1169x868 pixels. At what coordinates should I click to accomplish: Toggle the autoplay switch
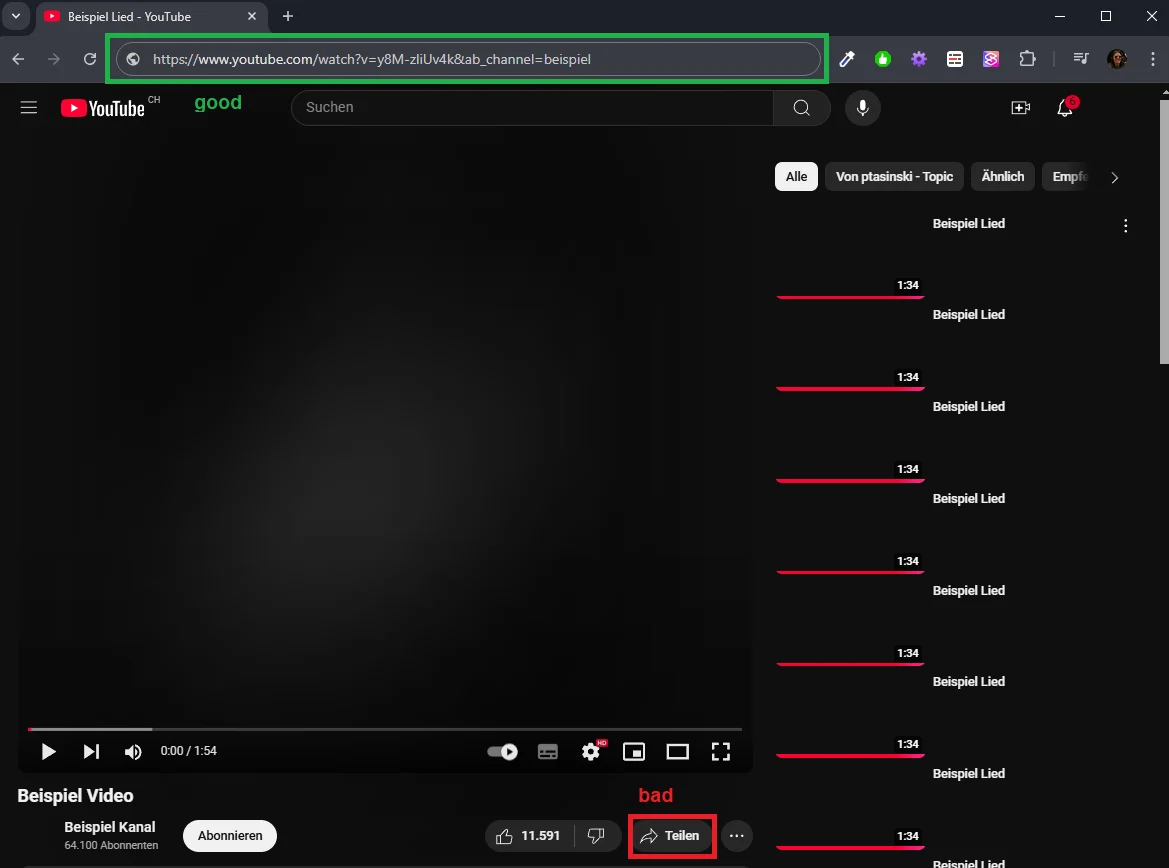tap(502, 752)
